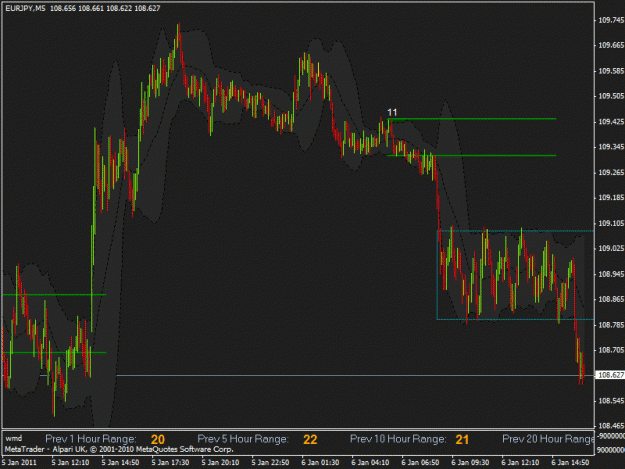This screenshot has height=469, width=625.
Task: Click the 108.465 price scale label
Action: coord(611,426)
